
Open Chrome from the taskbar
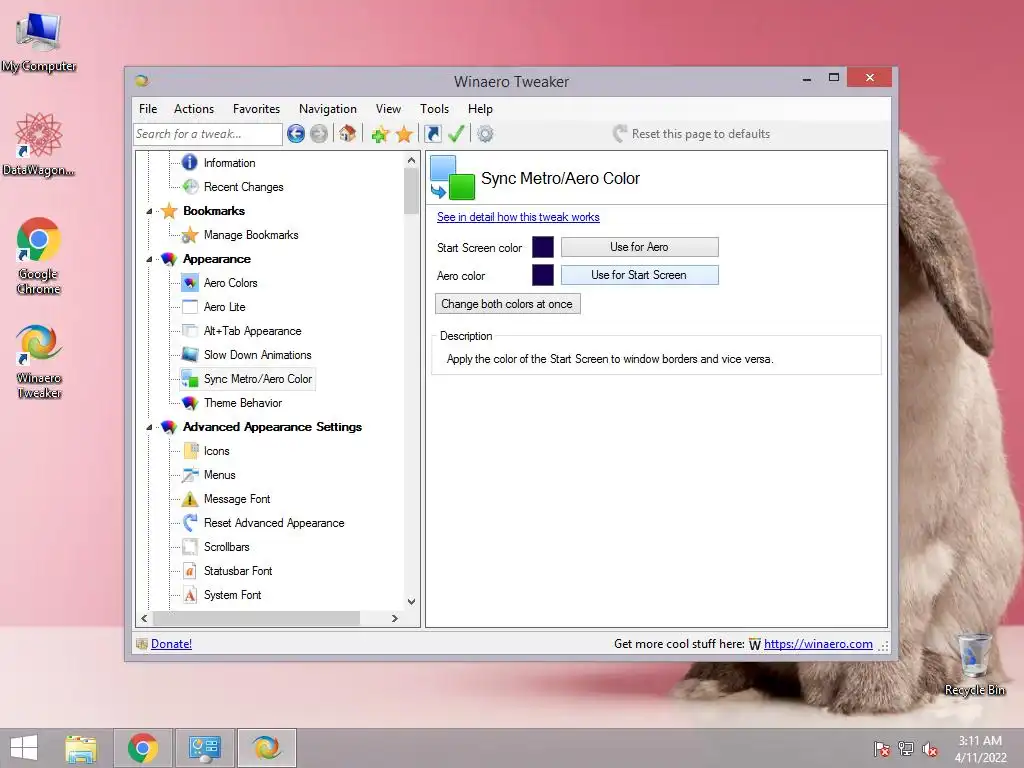(x=143, y=748)
